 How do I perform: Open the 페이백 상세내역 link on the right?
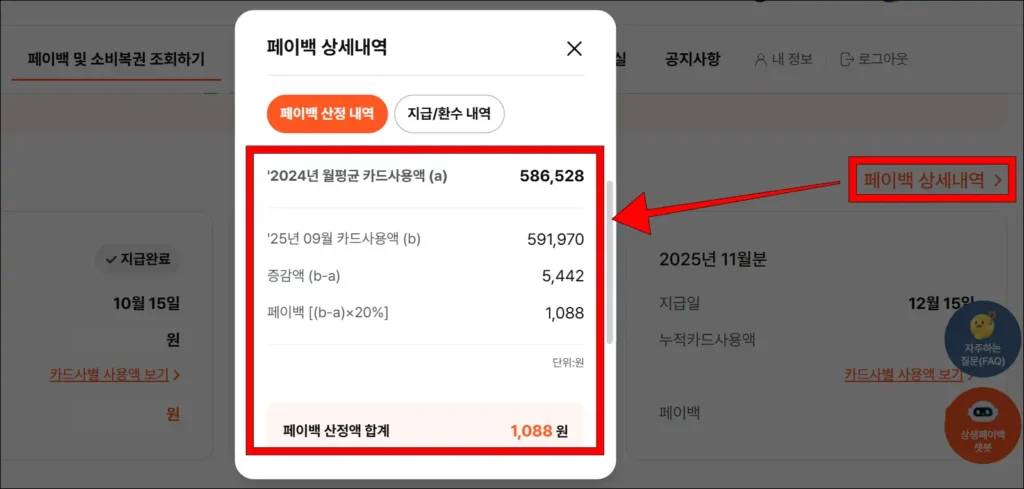[x=932, y=180]
